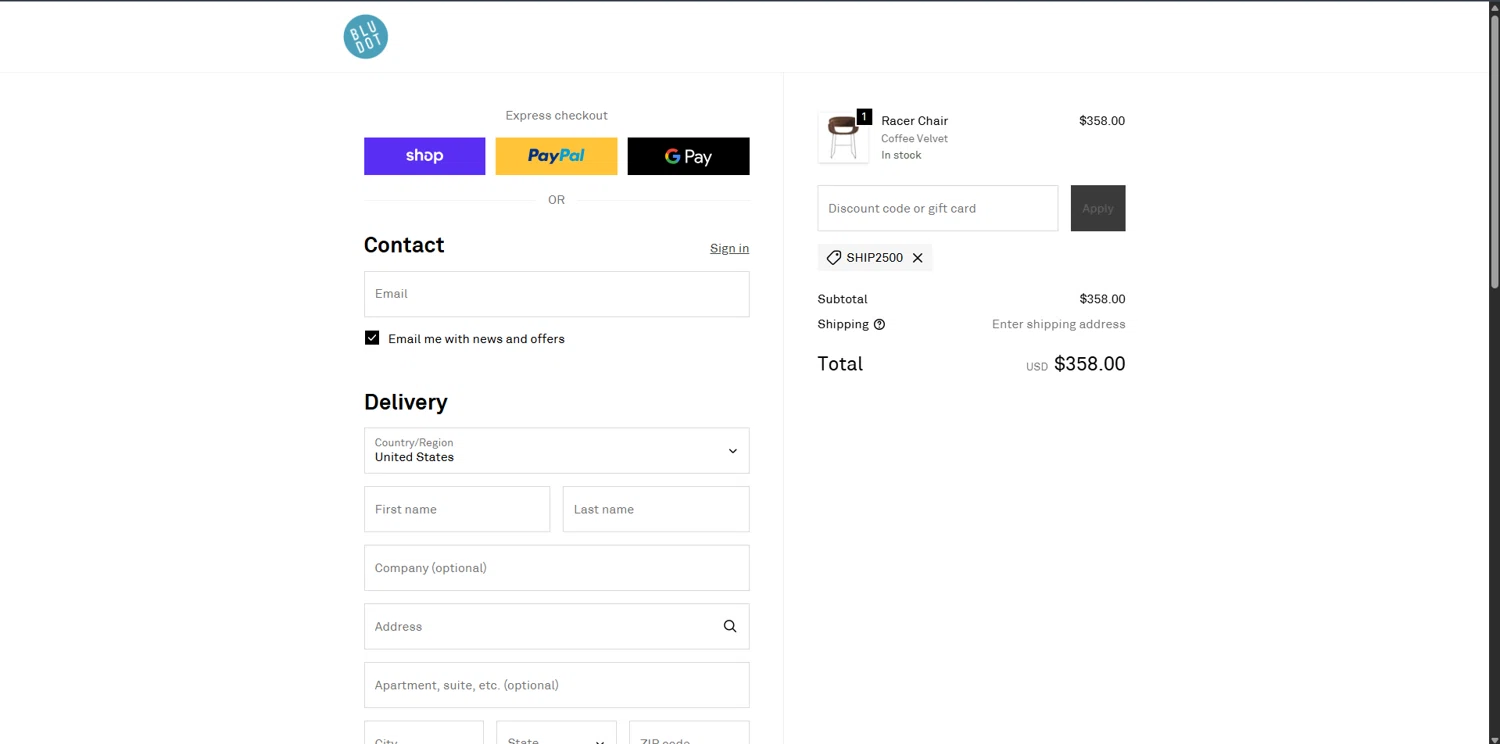Choose PayPal express checkout
The width and height of the screenshot is (1500, 744).
click(556, 156)
